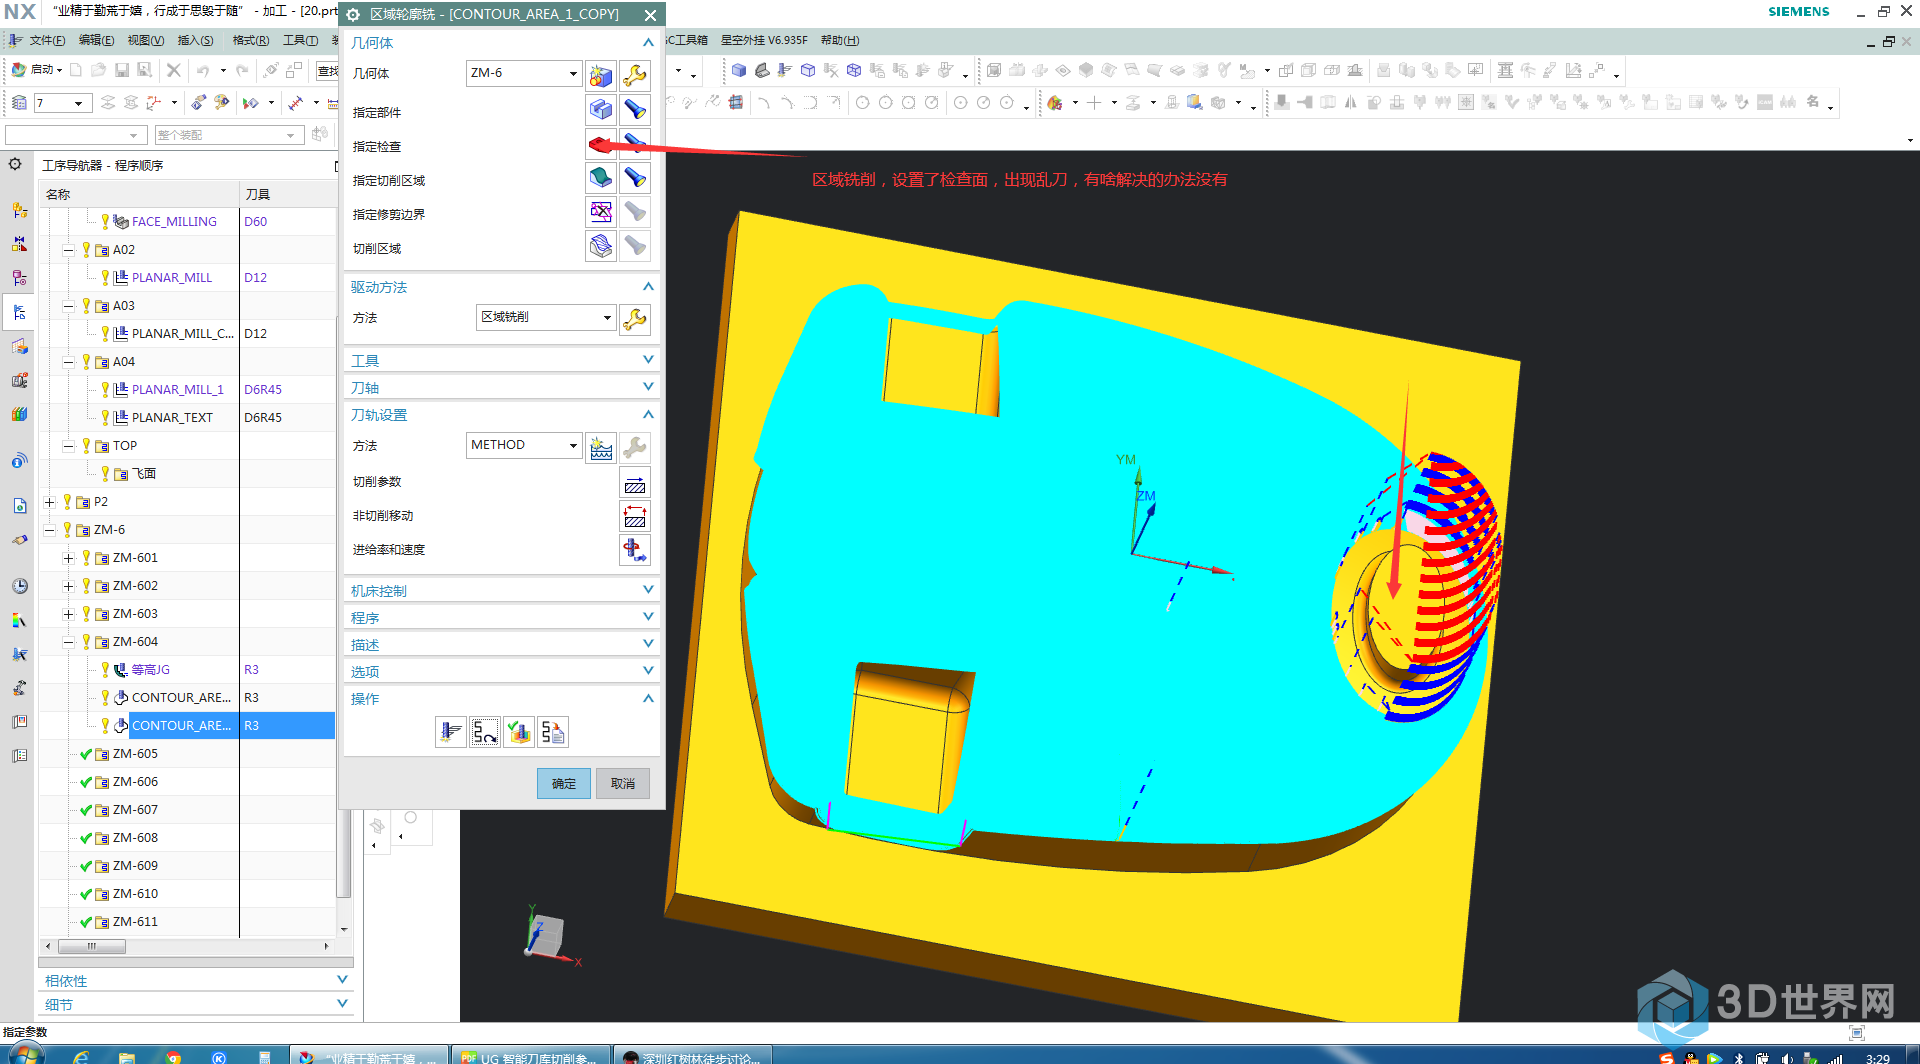This screenshot has width=1920, height=1064.
Task: Collapse the A02 tree node
Action: point(68,250)
